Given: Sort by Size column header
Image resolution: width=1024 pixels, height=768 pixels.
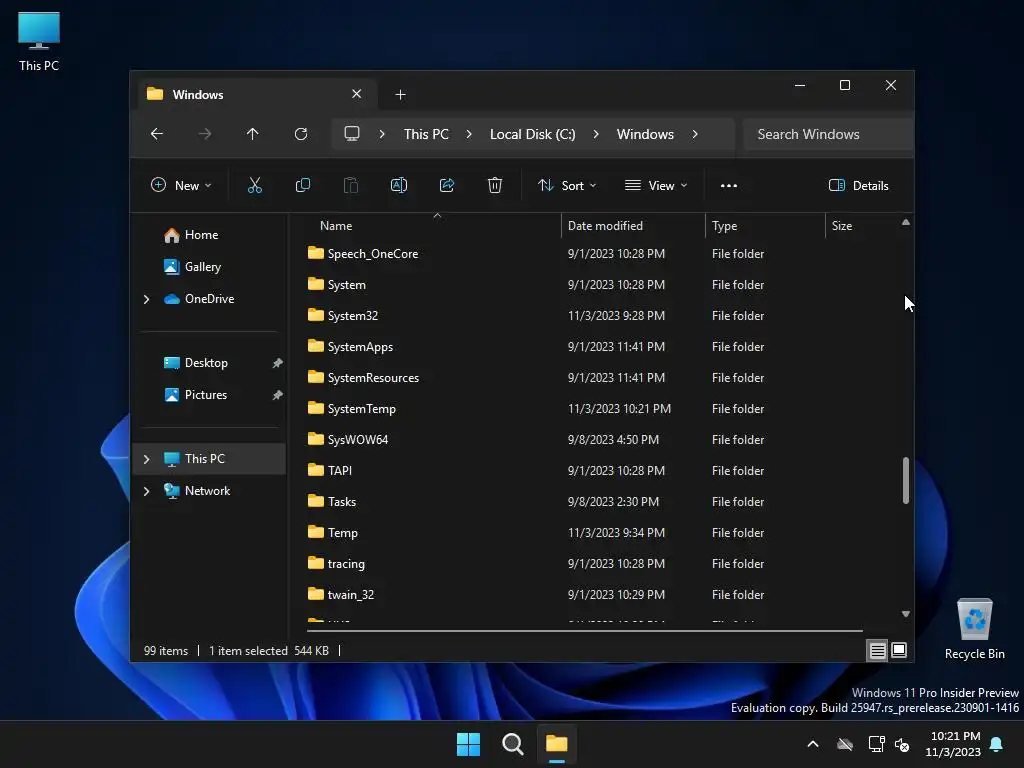Looking at the screenshot, I should tap(862, 225).
